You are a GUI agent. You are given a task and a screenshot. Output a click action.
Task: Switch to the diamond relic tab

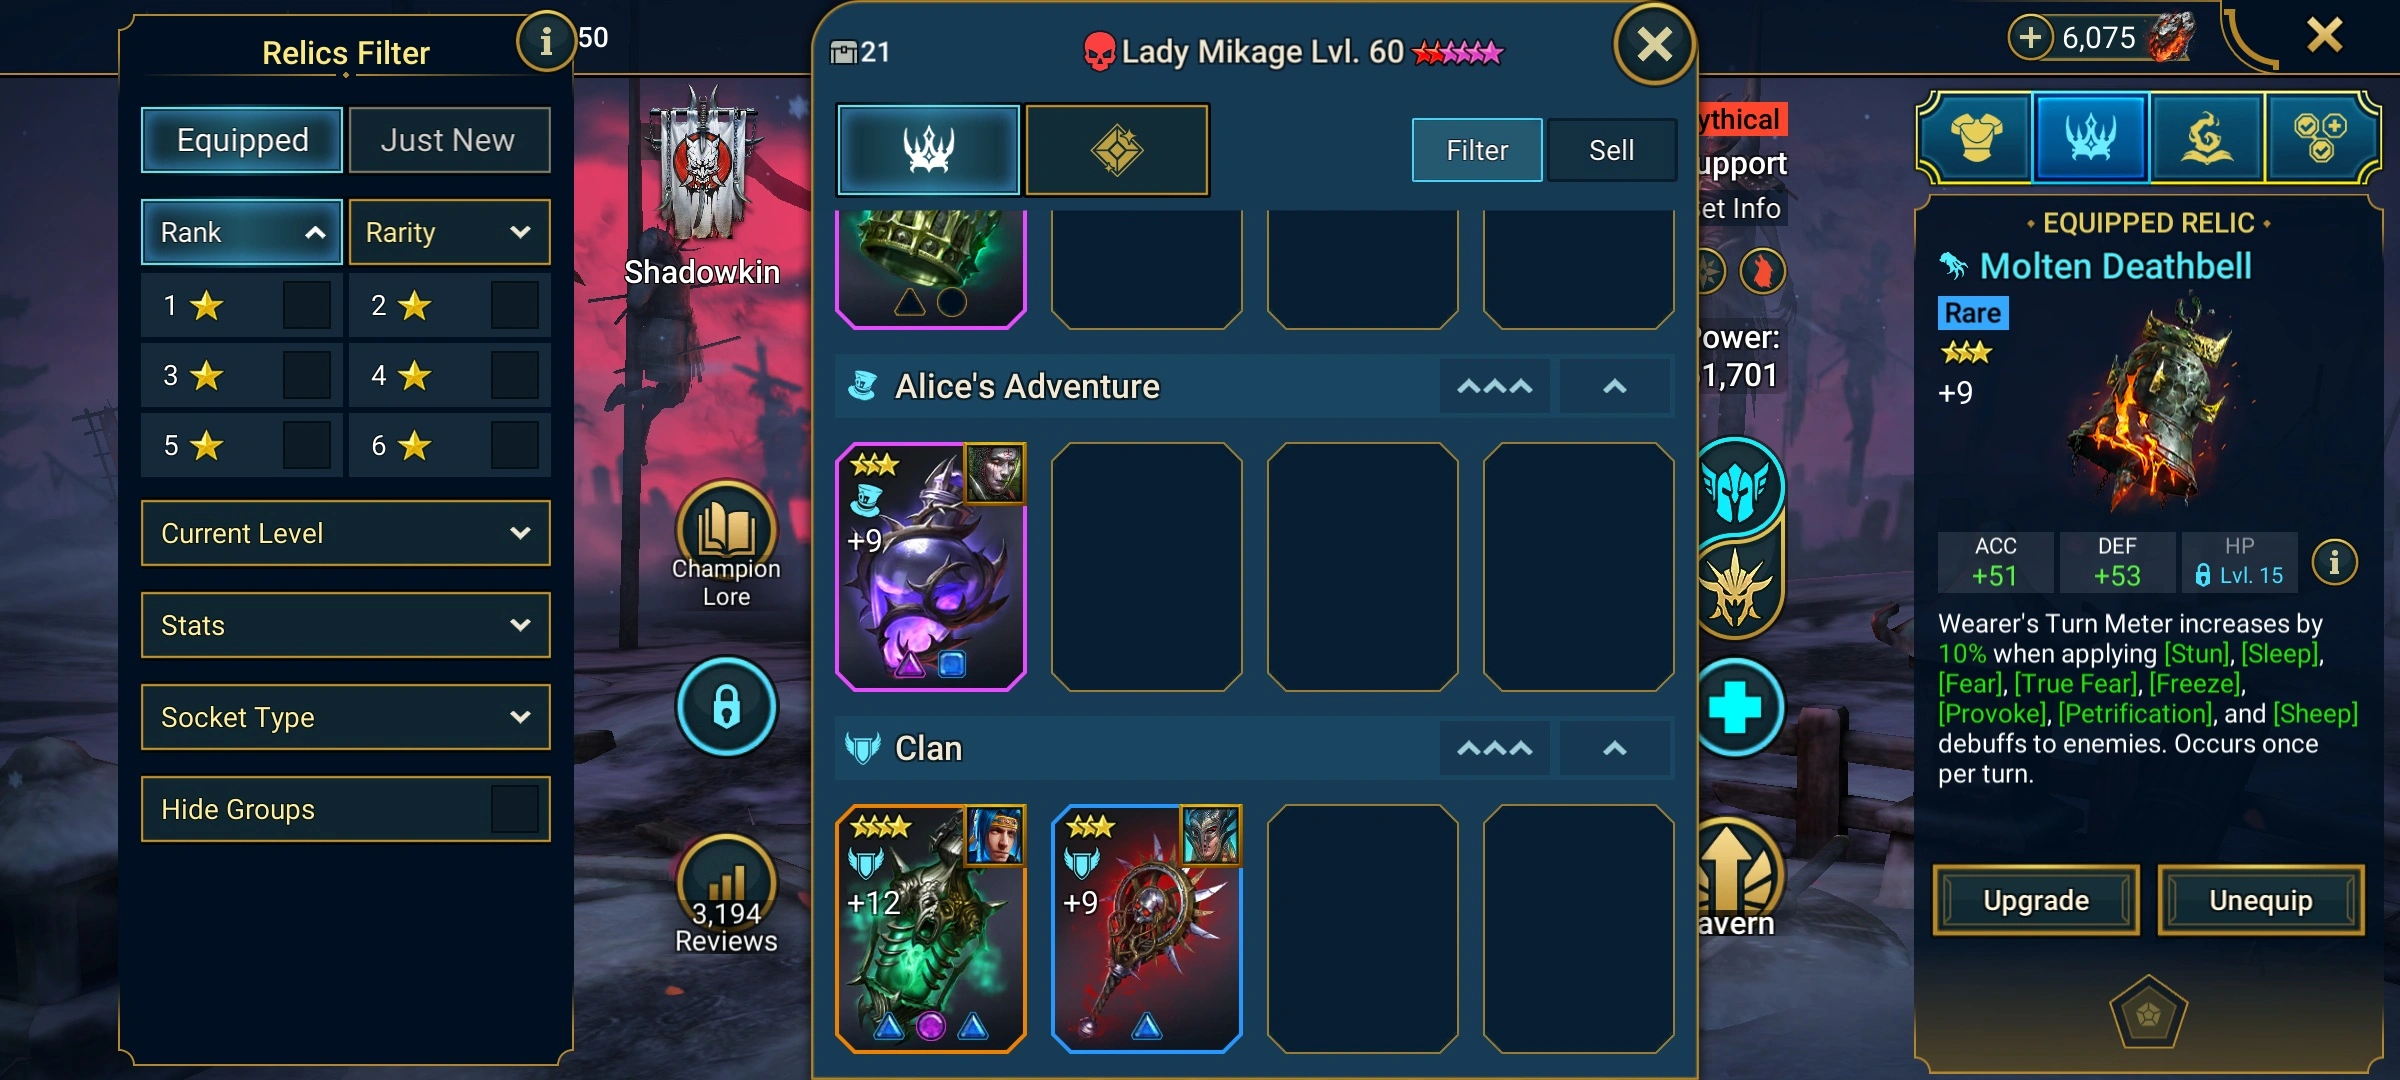point(1117,150)
